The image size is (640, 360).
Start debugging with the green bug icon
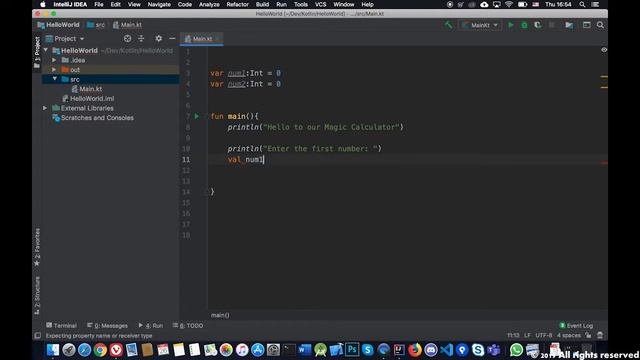[524, 25]
